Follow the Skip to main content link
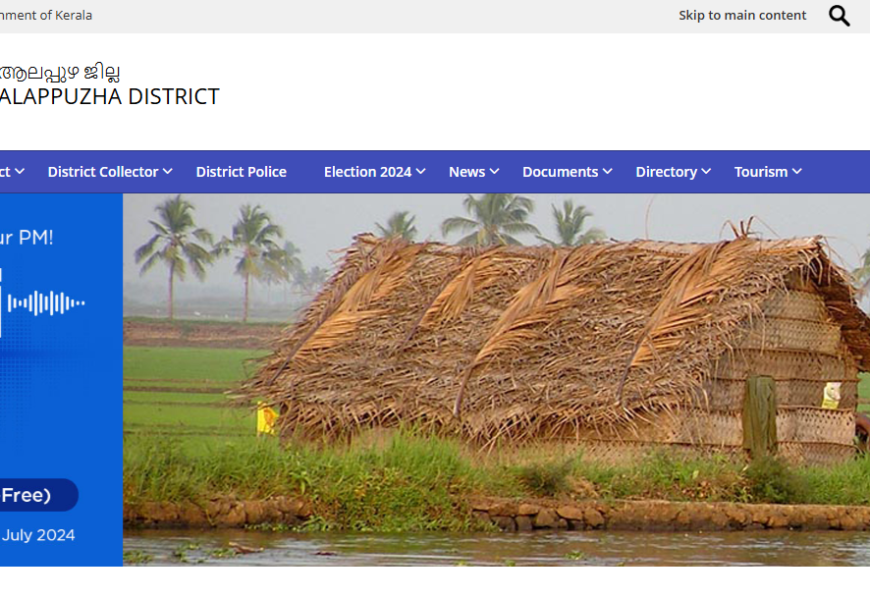The image size is (870, 600). [x=742, y=16]
